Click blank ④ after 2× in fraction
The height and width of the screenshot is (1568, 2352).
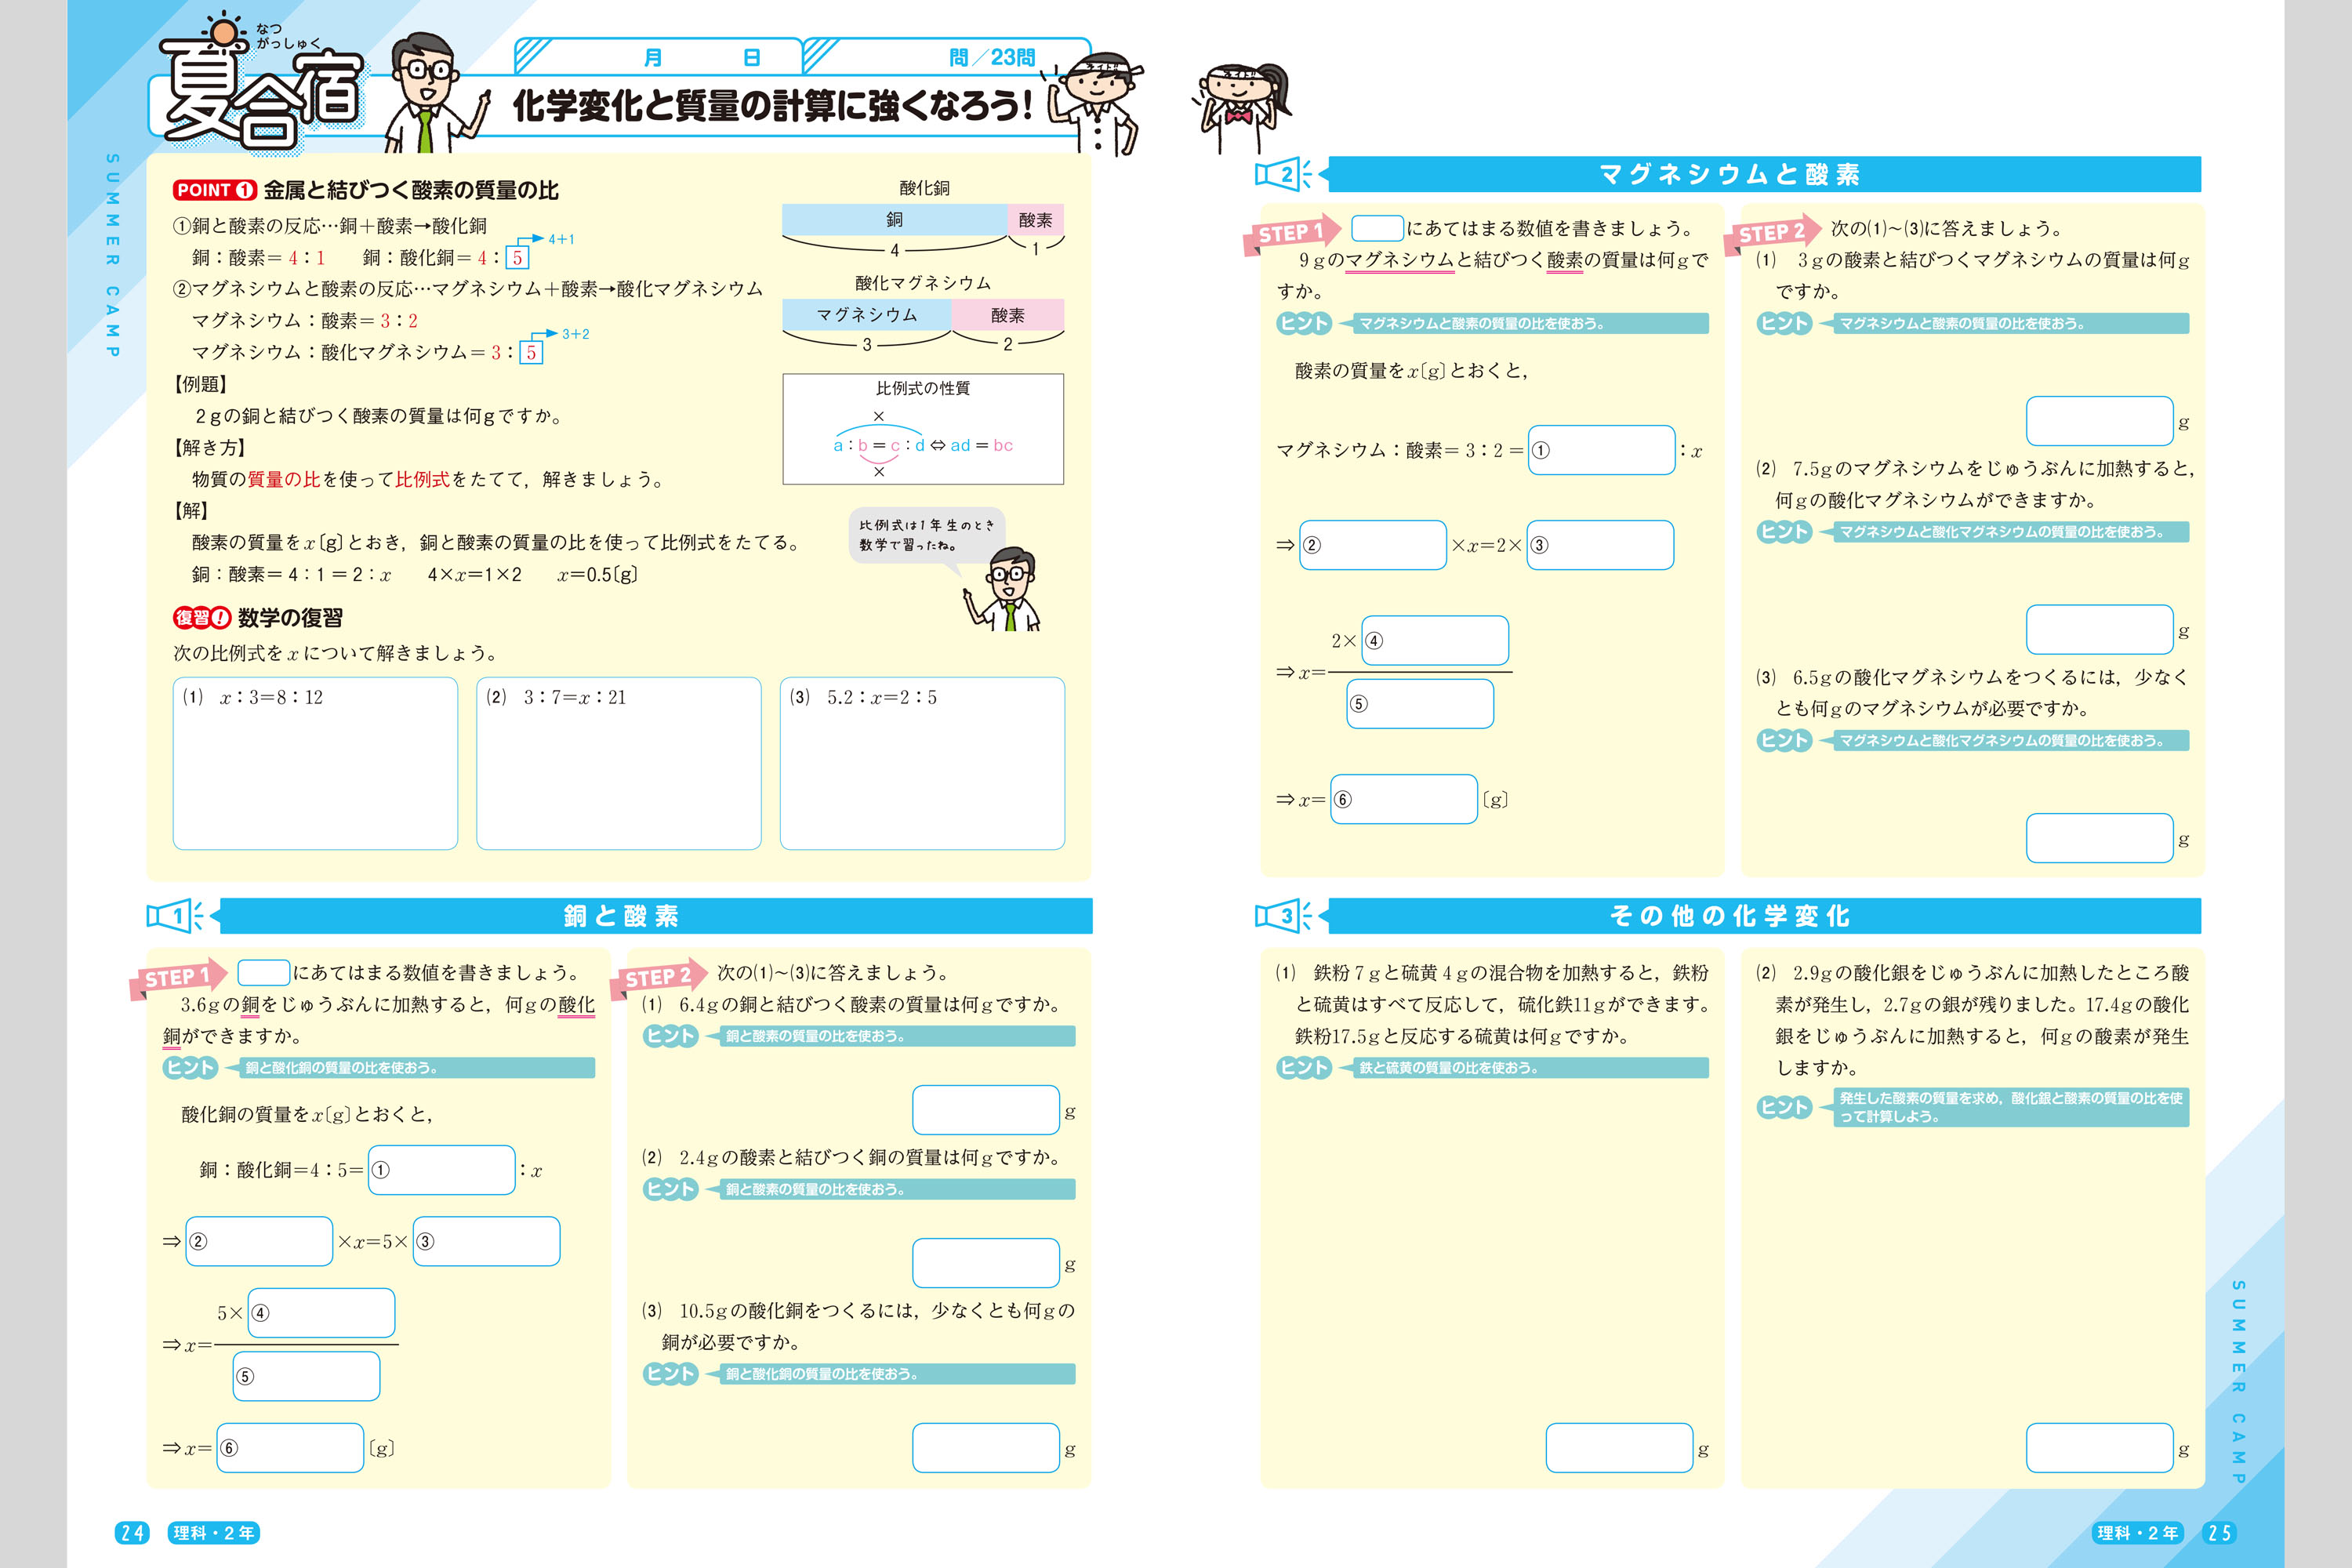pos(1435,640)
